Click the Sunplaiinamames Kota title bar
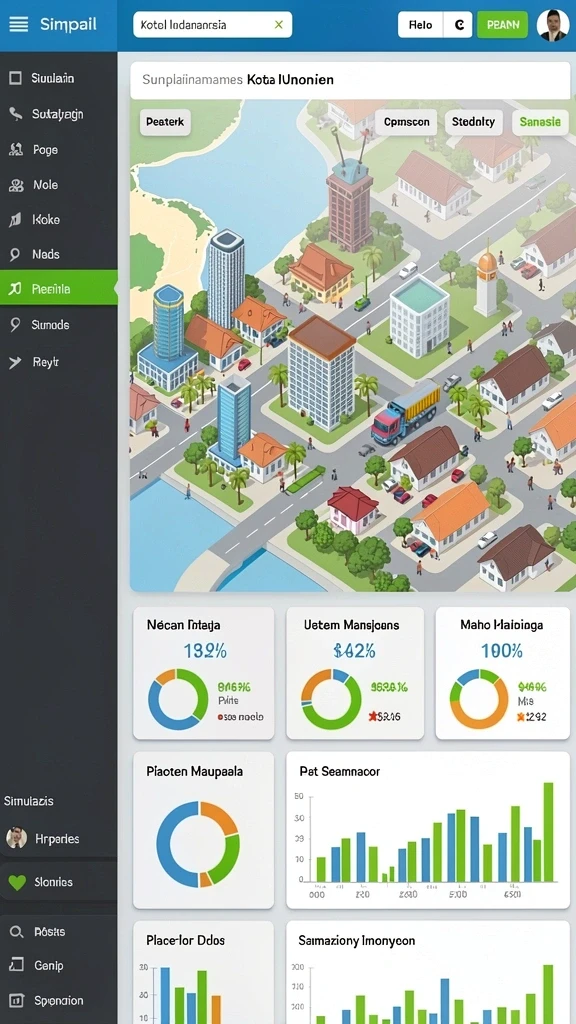This screenshot has width=576, height=1024. tap(350, 80)
